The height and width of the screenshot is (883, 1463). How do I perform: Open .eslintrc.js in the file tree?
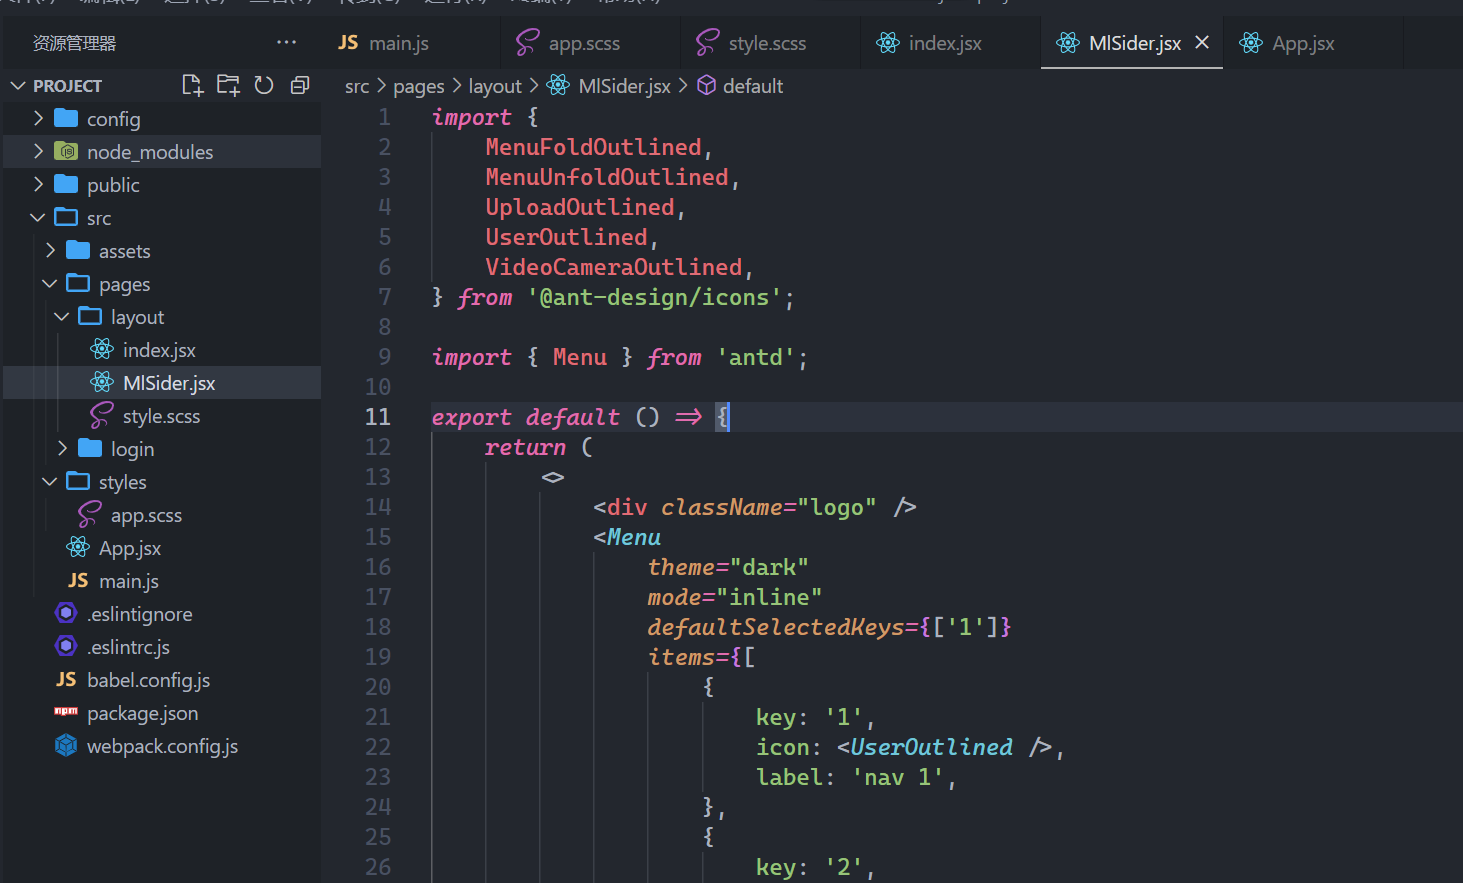(162, 646)
